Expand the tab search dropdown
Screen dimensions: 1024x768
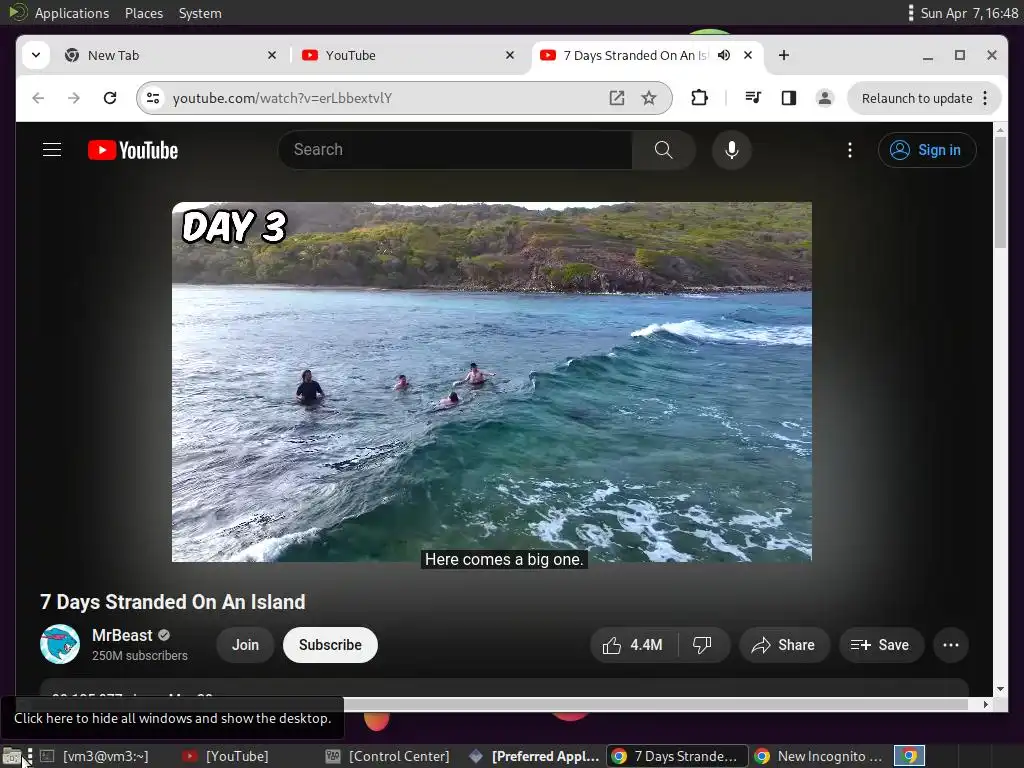[x=36, y=56]
